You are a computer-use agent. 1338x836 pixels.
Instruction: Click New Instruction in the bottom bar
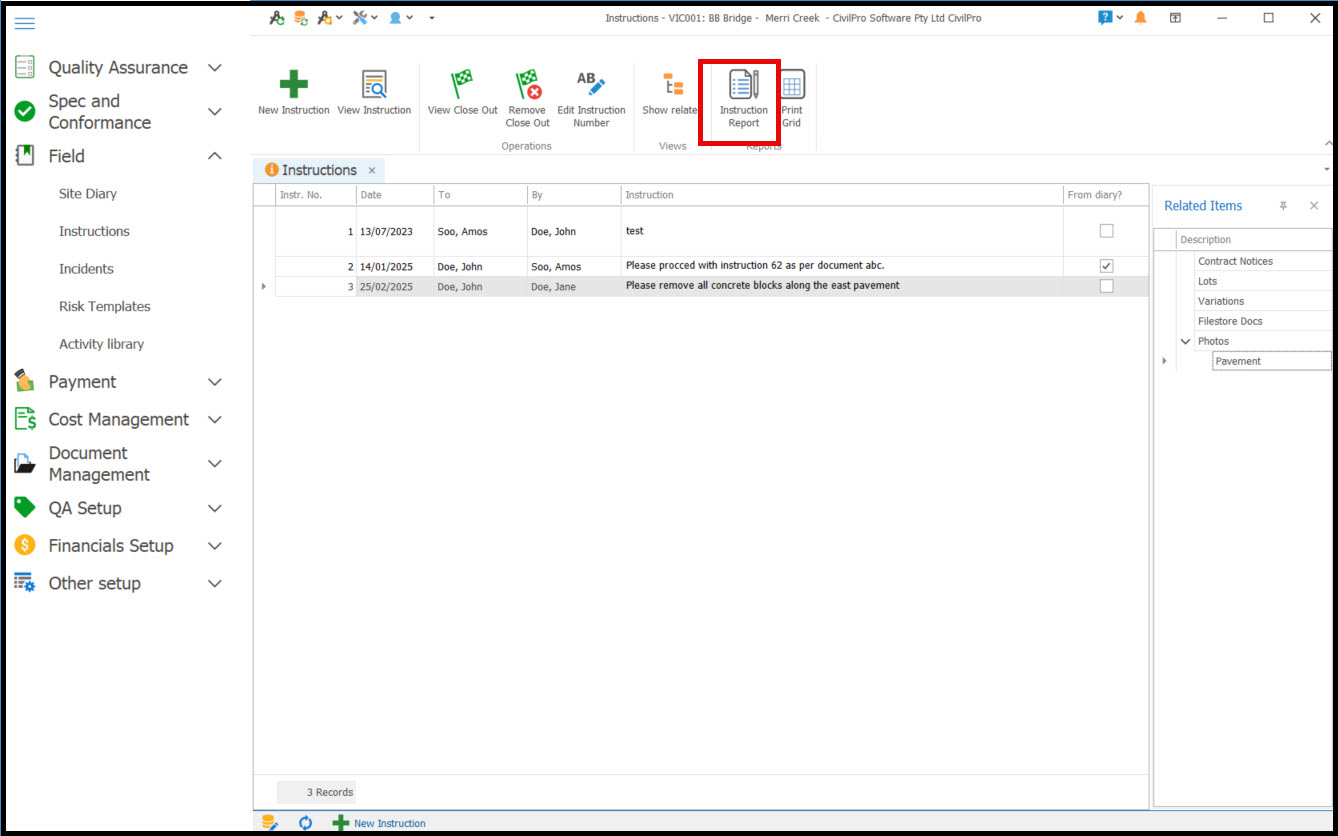(389, 823)
